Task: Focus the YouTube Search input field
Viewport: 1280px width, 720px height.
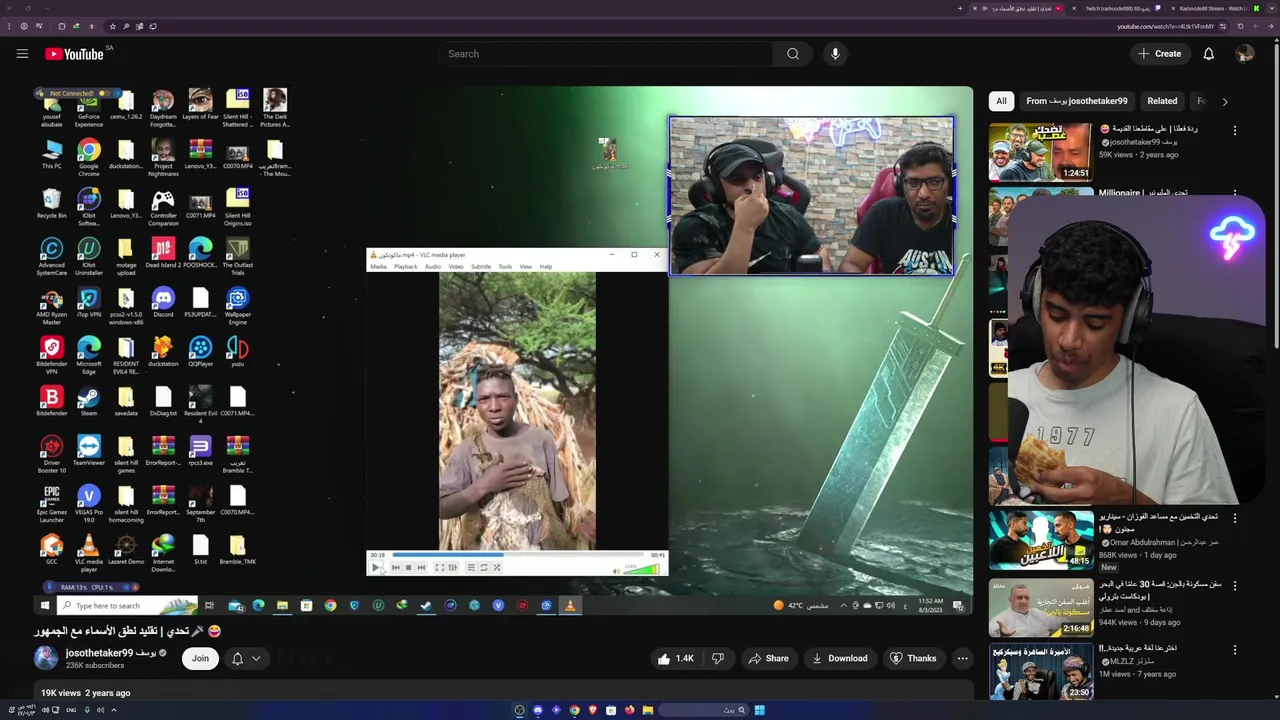Action: (605, 54)
